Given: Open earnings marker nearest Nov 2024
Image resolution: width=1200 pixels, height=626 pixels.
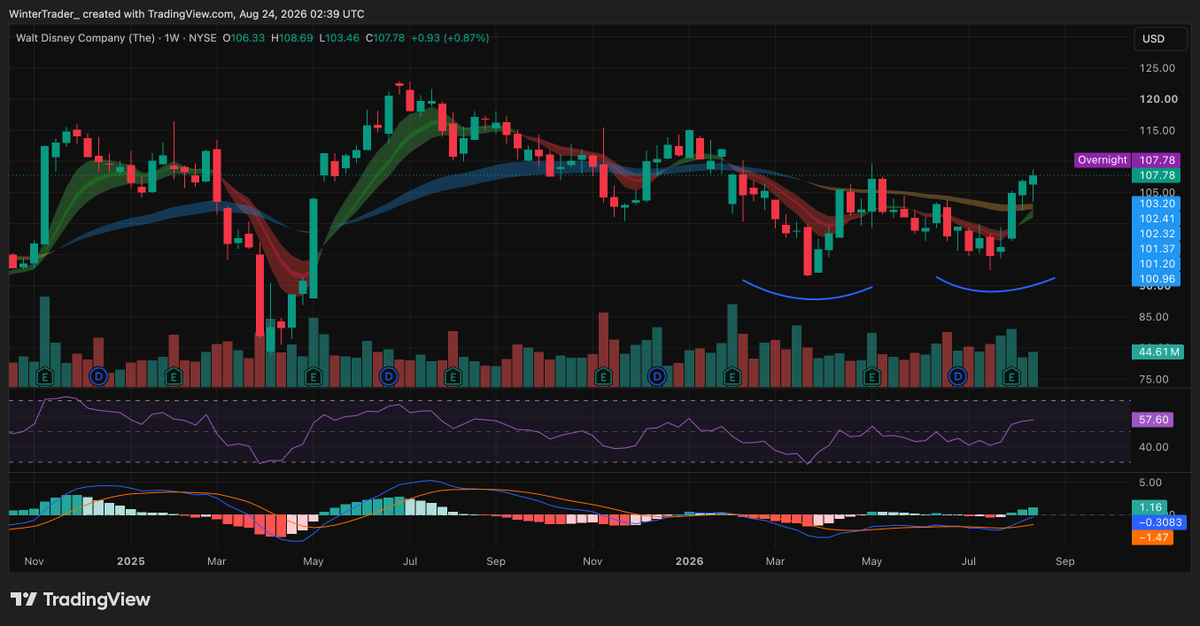Looking at the screenshot, I should [x=44, y=376].
